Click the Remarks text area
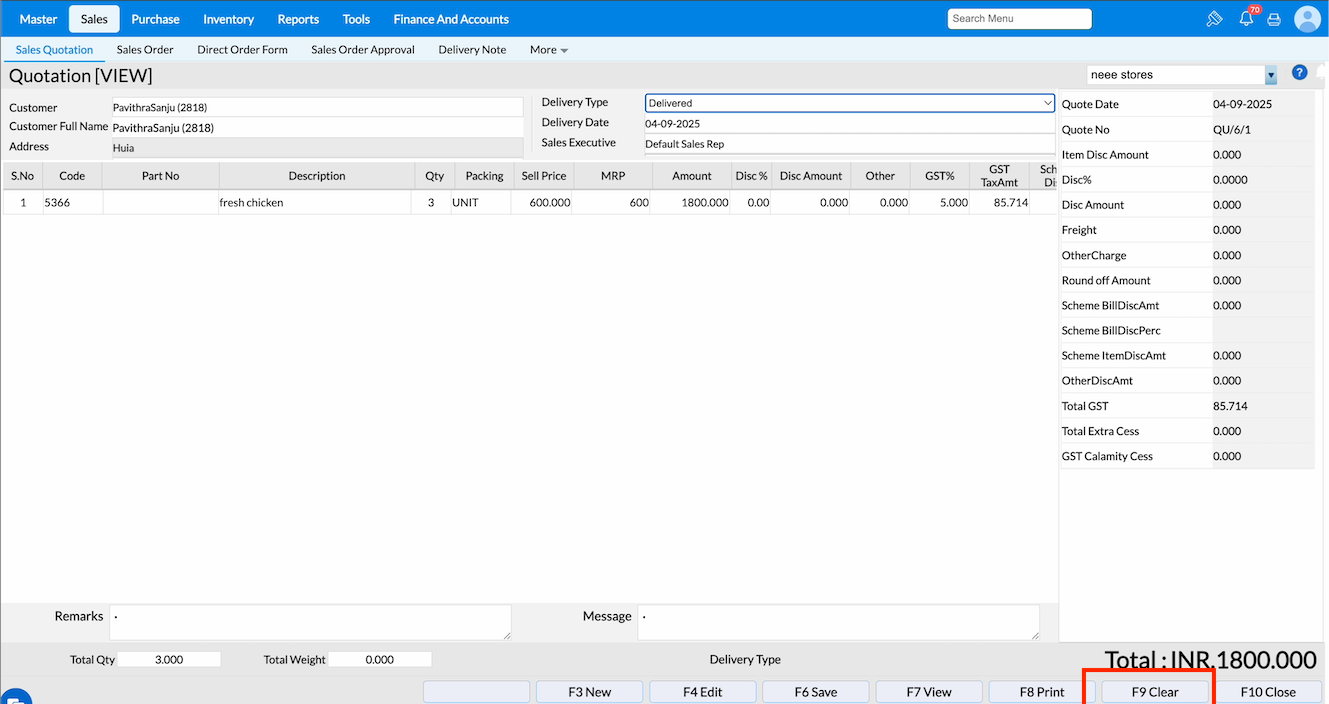1329x704 pixels. click(x=310, y=622)
